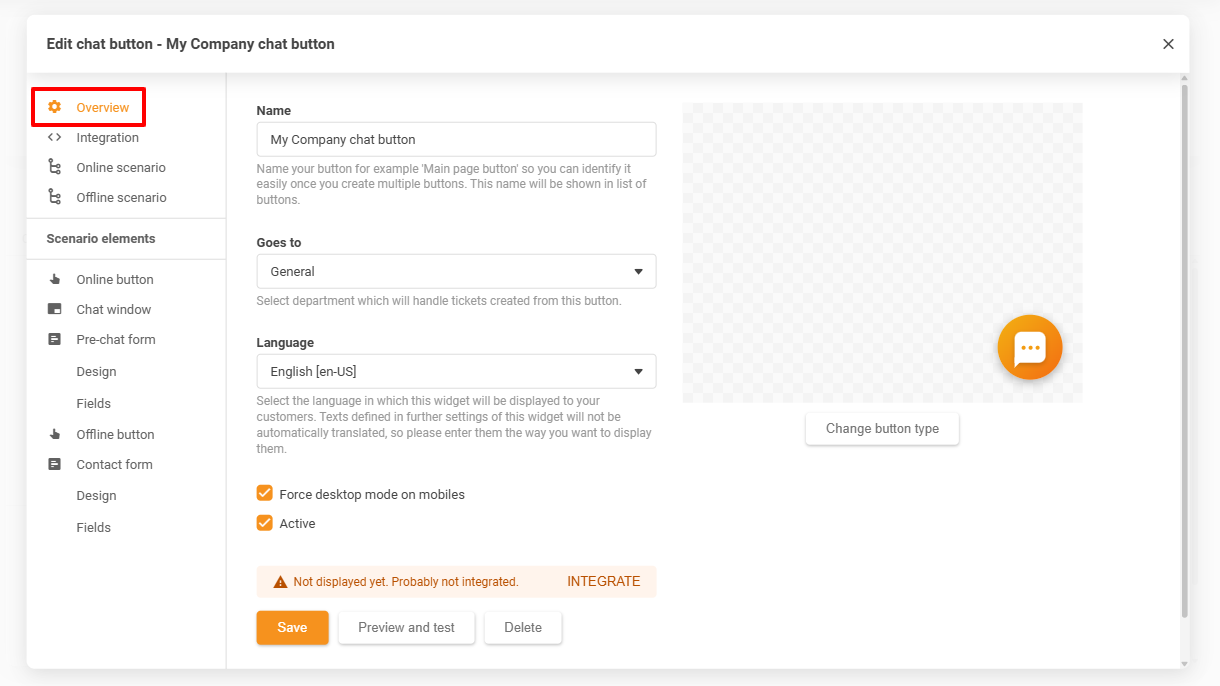
Task: Click the Change button type button
Action: coord(882,428)
